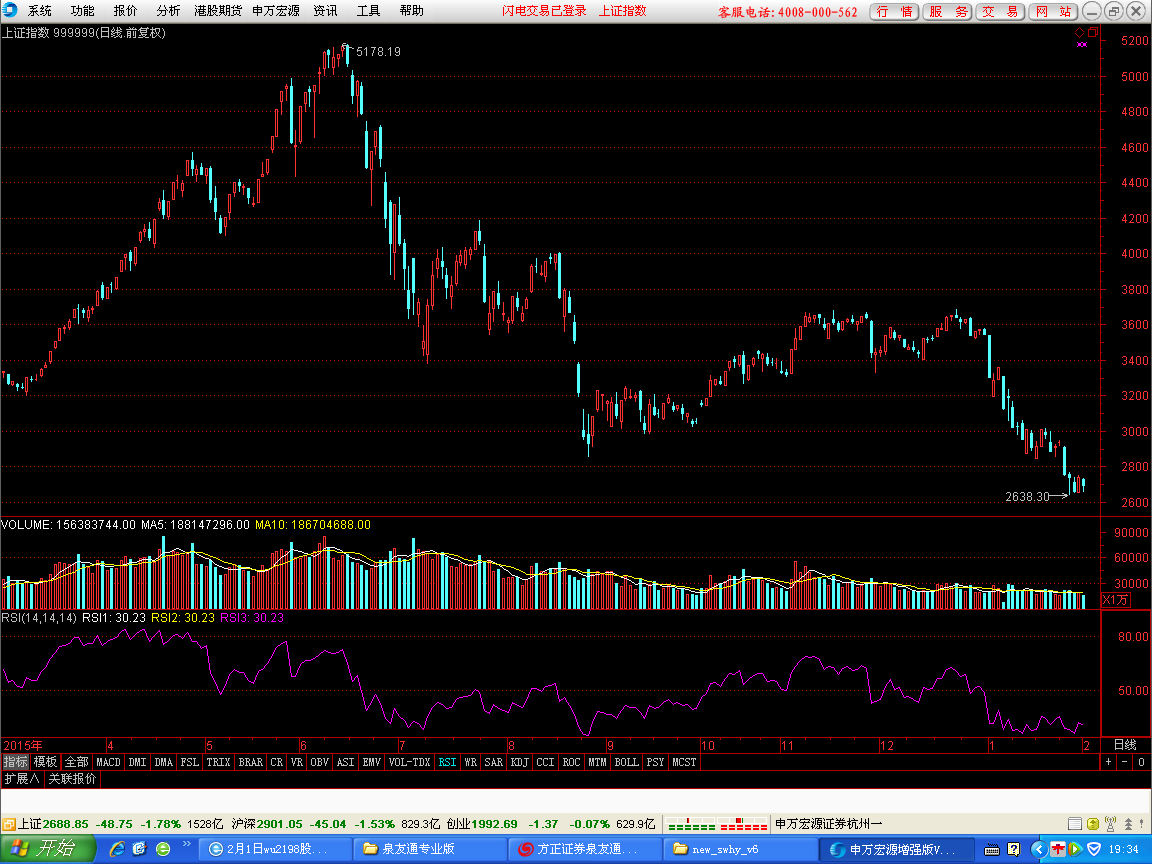
Task: Open the 申万宏源 menu
Action: pyautogui.click(x=276, y=11)
